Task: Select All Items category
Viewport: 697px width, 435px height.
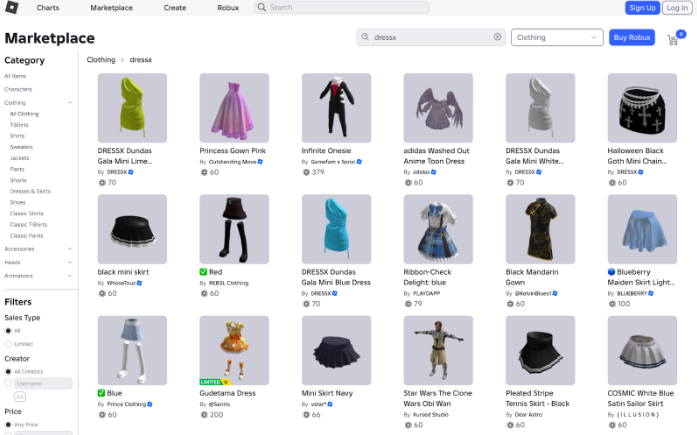Action: [x=15, y=76]
